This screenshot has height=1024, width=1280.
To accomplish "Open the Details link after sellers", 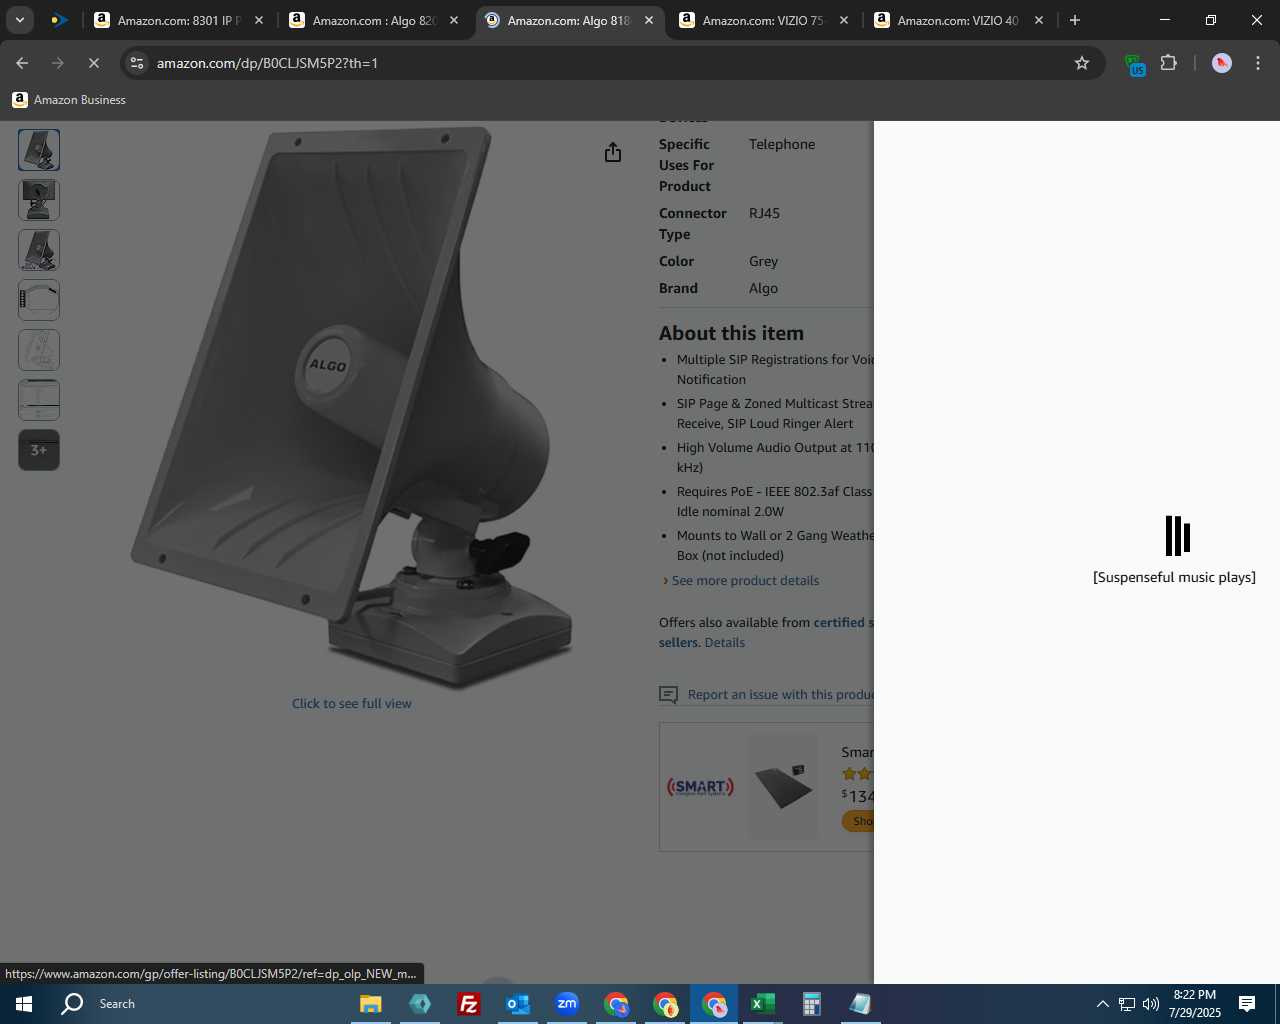I will coord(724,643).
